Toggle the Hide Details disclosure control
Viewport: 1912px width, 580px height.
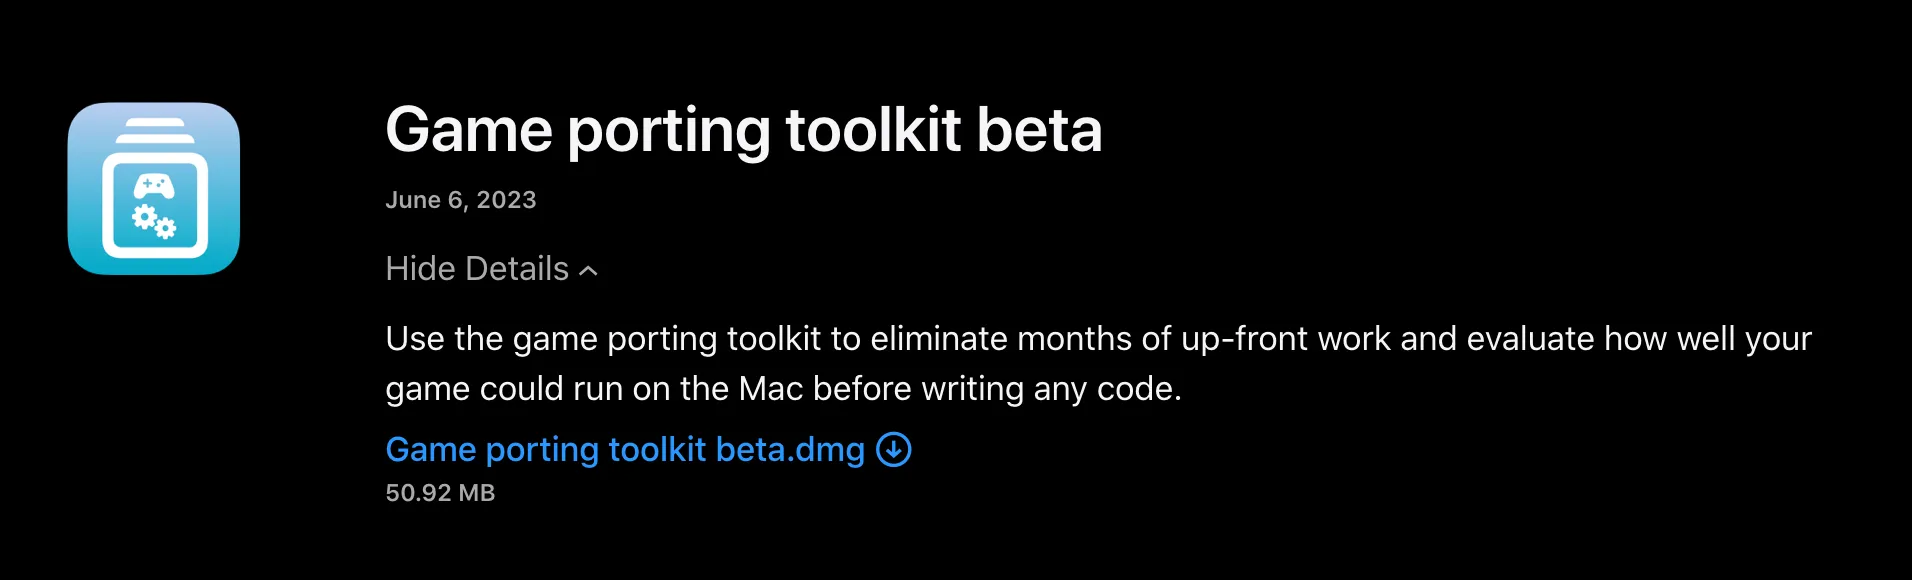490,268
